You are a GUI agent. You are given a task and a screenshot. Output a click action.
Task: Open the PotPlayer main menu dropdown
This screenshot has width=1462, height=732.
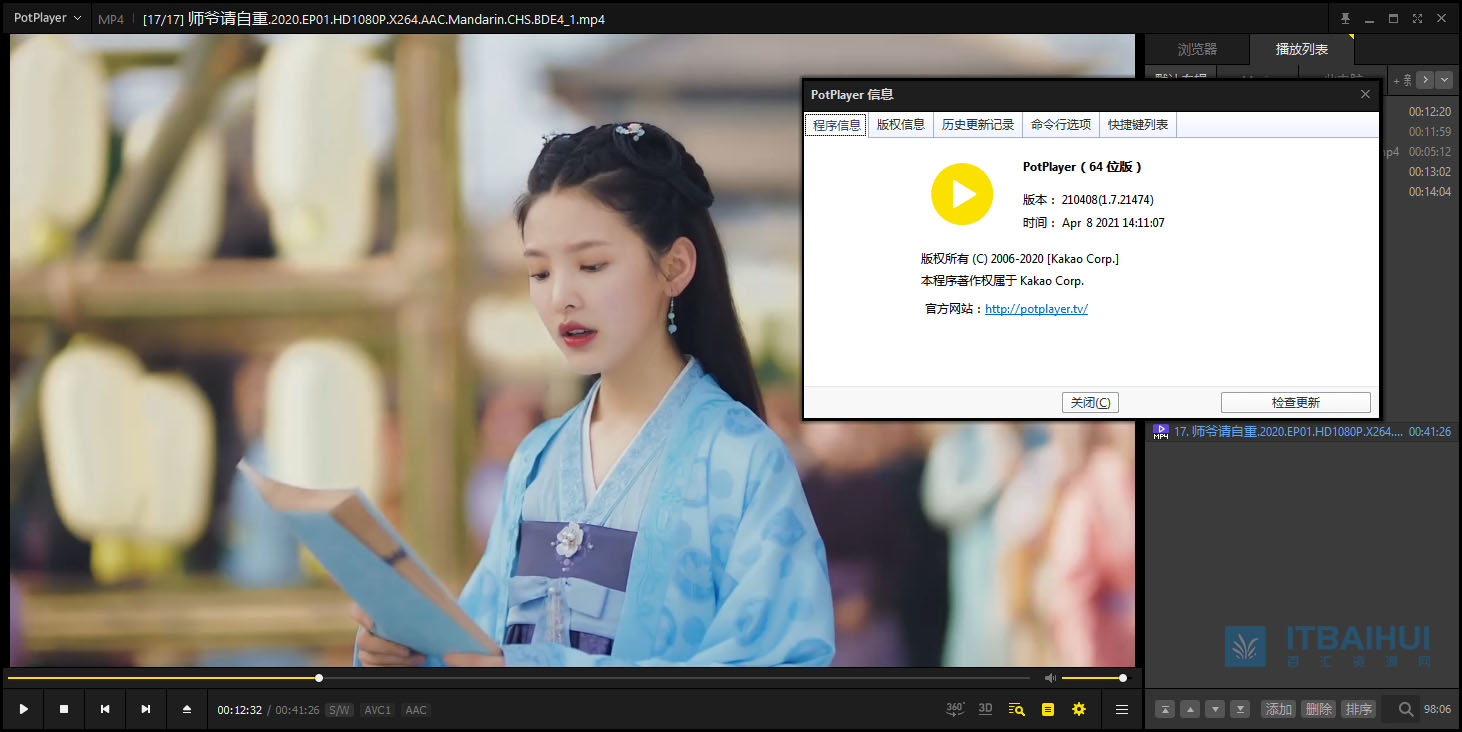point(47,18)
